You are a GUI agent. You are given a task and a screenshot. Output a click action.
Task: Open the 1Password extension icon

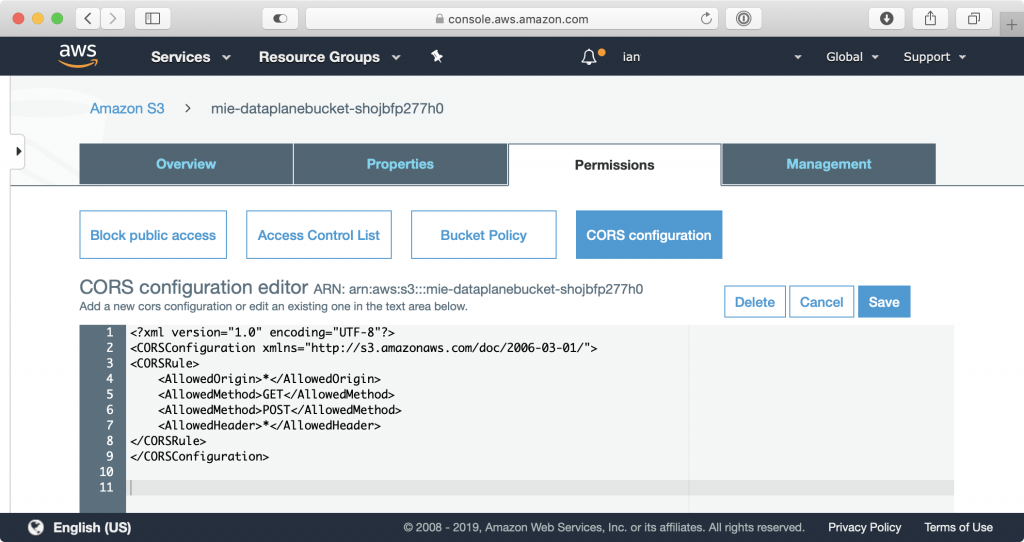click(743, 18)
